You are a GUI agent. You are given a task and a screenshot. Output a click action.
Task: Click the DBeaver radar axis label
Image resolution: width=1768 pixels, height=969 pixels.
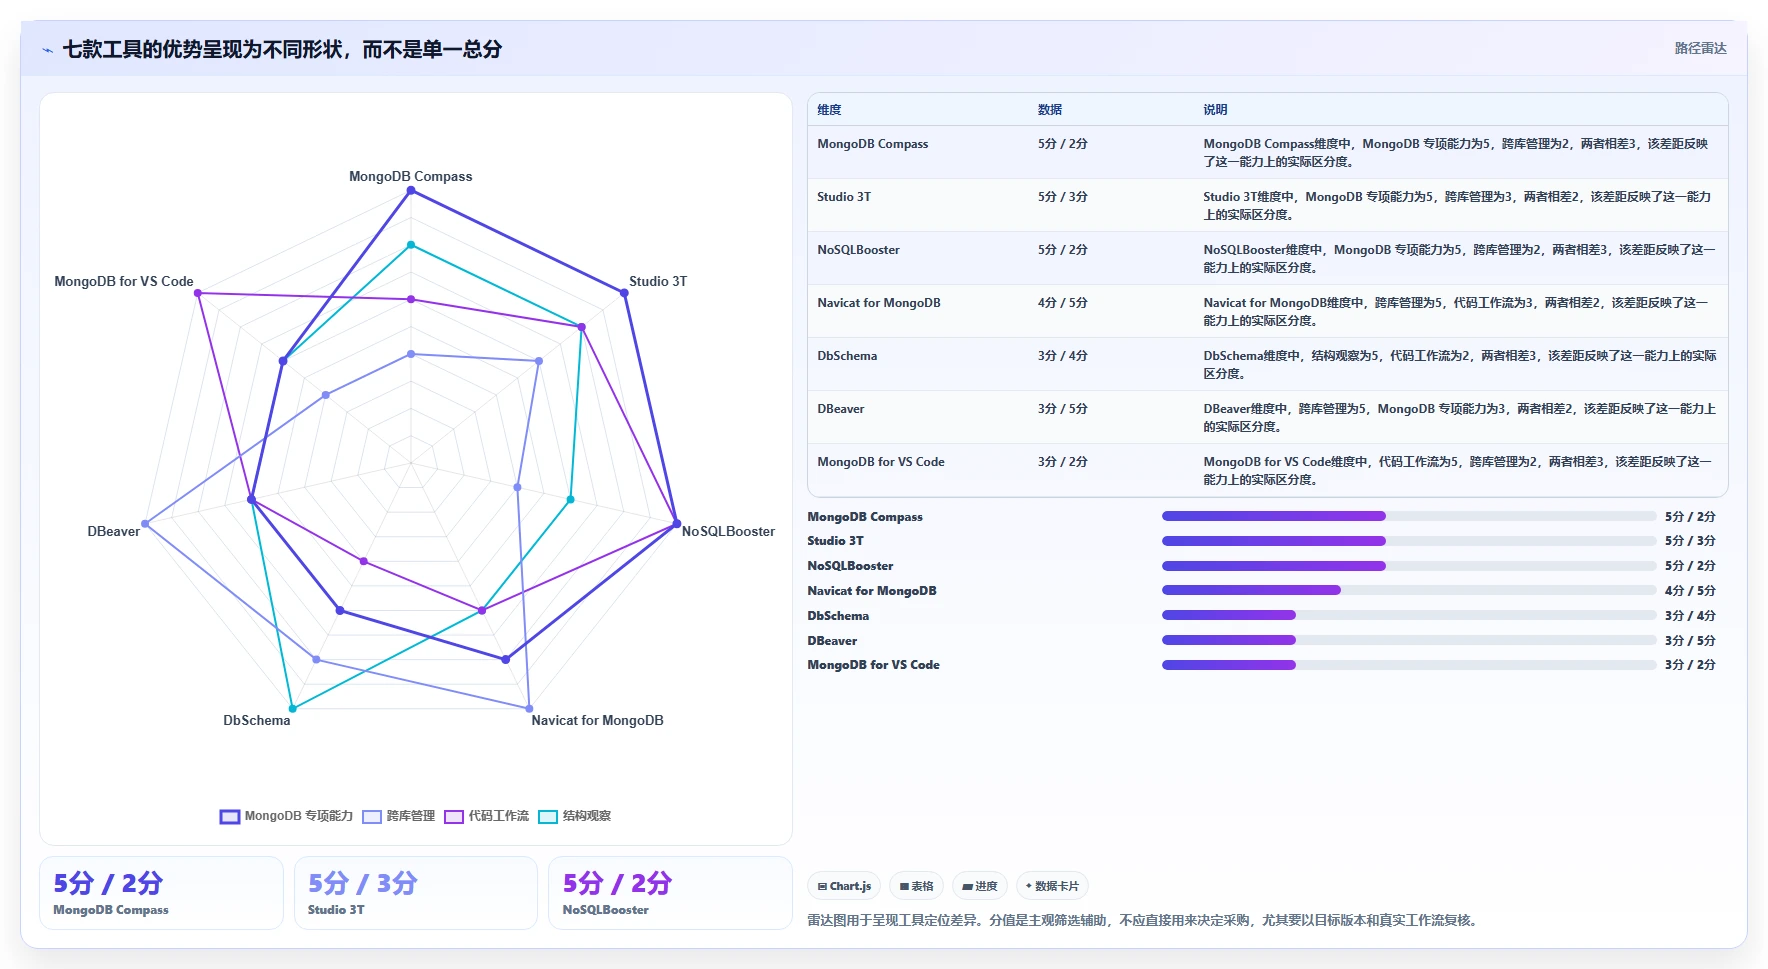(114, 531)
